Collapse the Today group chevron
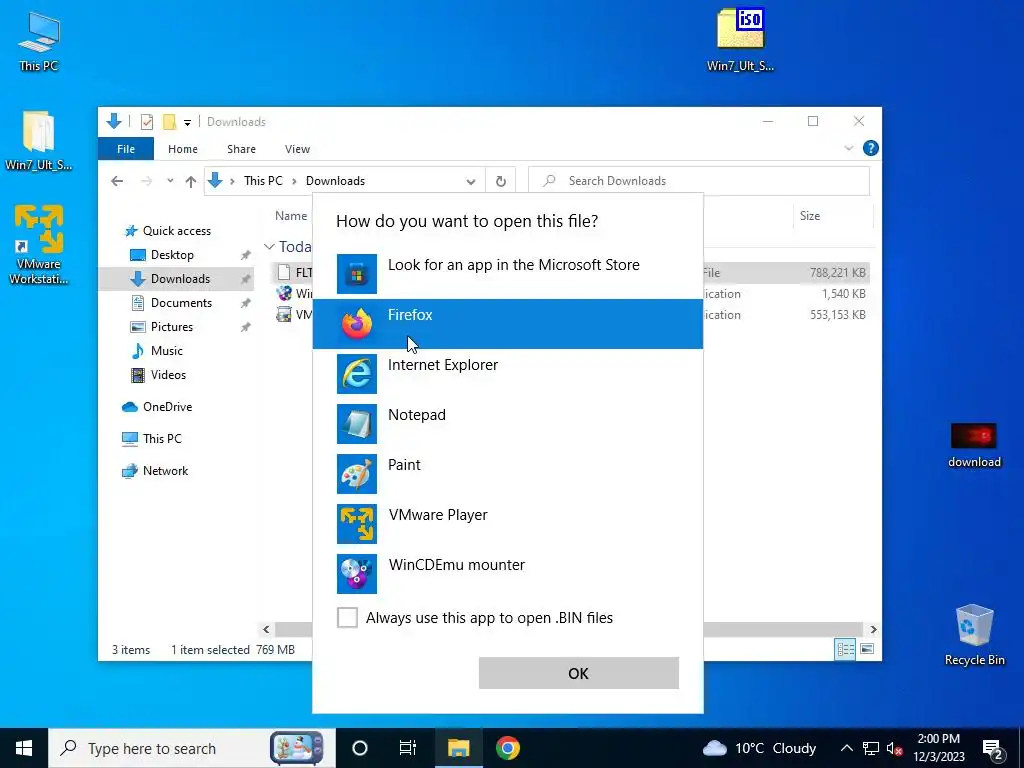The width and height of the screenshot is (1024, 768). [x=269, y=247]
